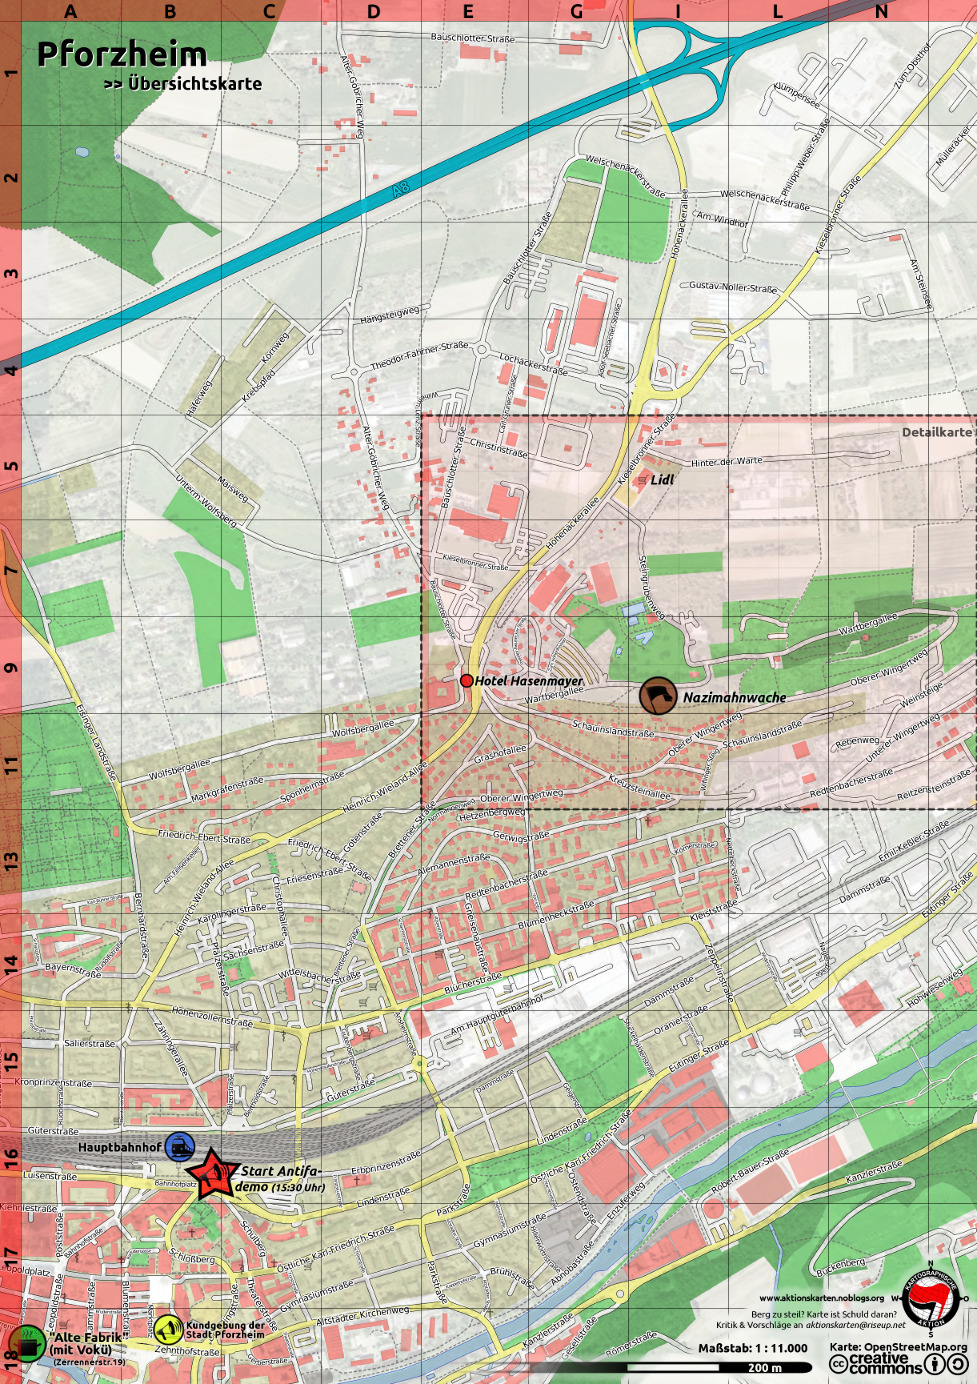977x1384 pixels.
Task: Click the Creative Commons share-alike arrow icon
Action: [958, 1364]
